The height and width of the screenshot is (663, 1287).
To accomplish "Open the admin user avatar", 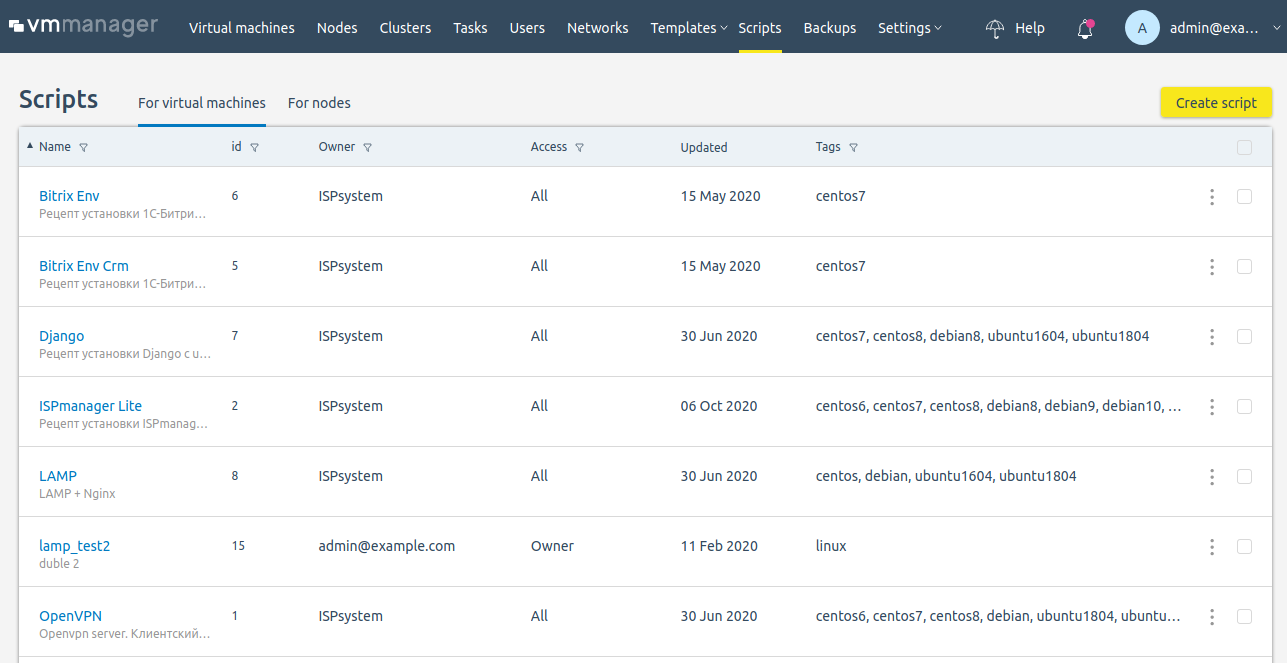I will click(x=1142, y=28).
